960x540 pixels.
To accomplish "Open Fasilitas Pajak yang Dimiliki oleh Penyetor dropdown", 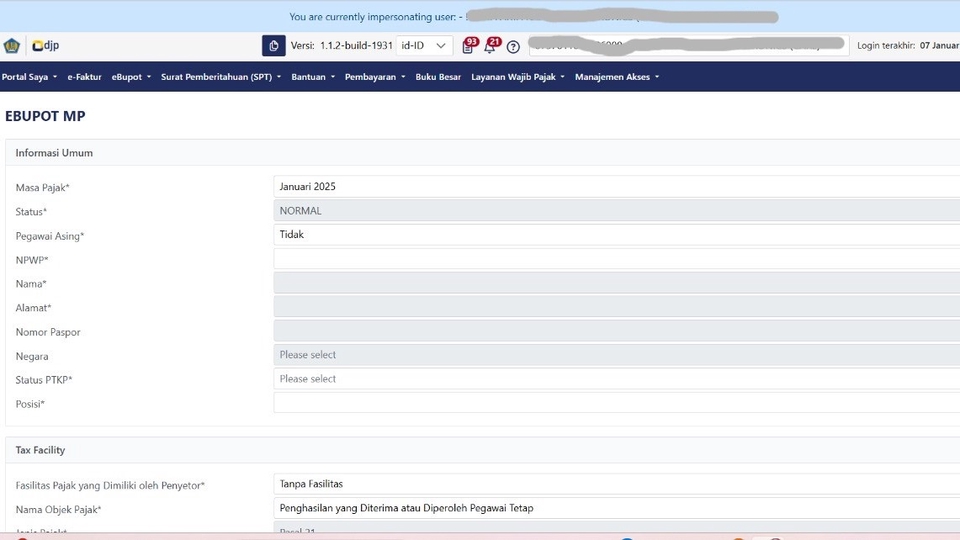I will [x=616, y=484].
